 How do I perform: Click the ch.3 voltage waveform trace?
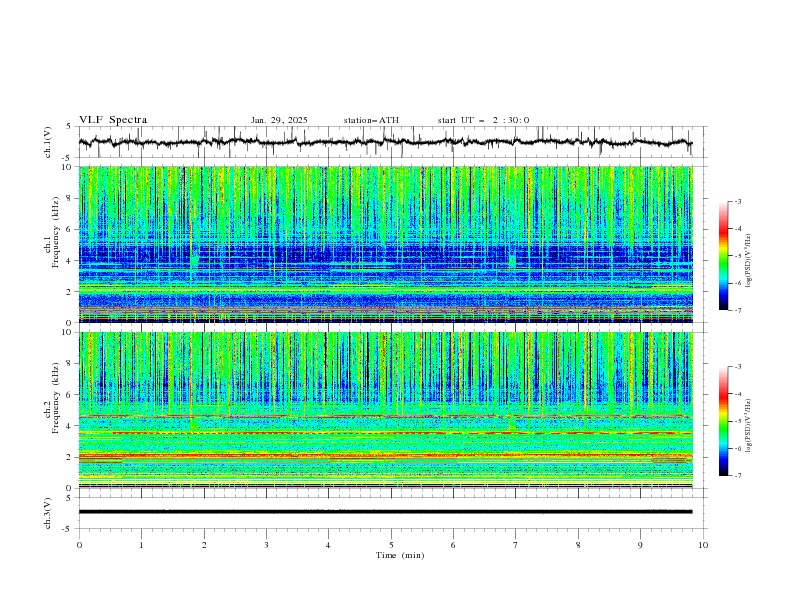click(385, 512)
